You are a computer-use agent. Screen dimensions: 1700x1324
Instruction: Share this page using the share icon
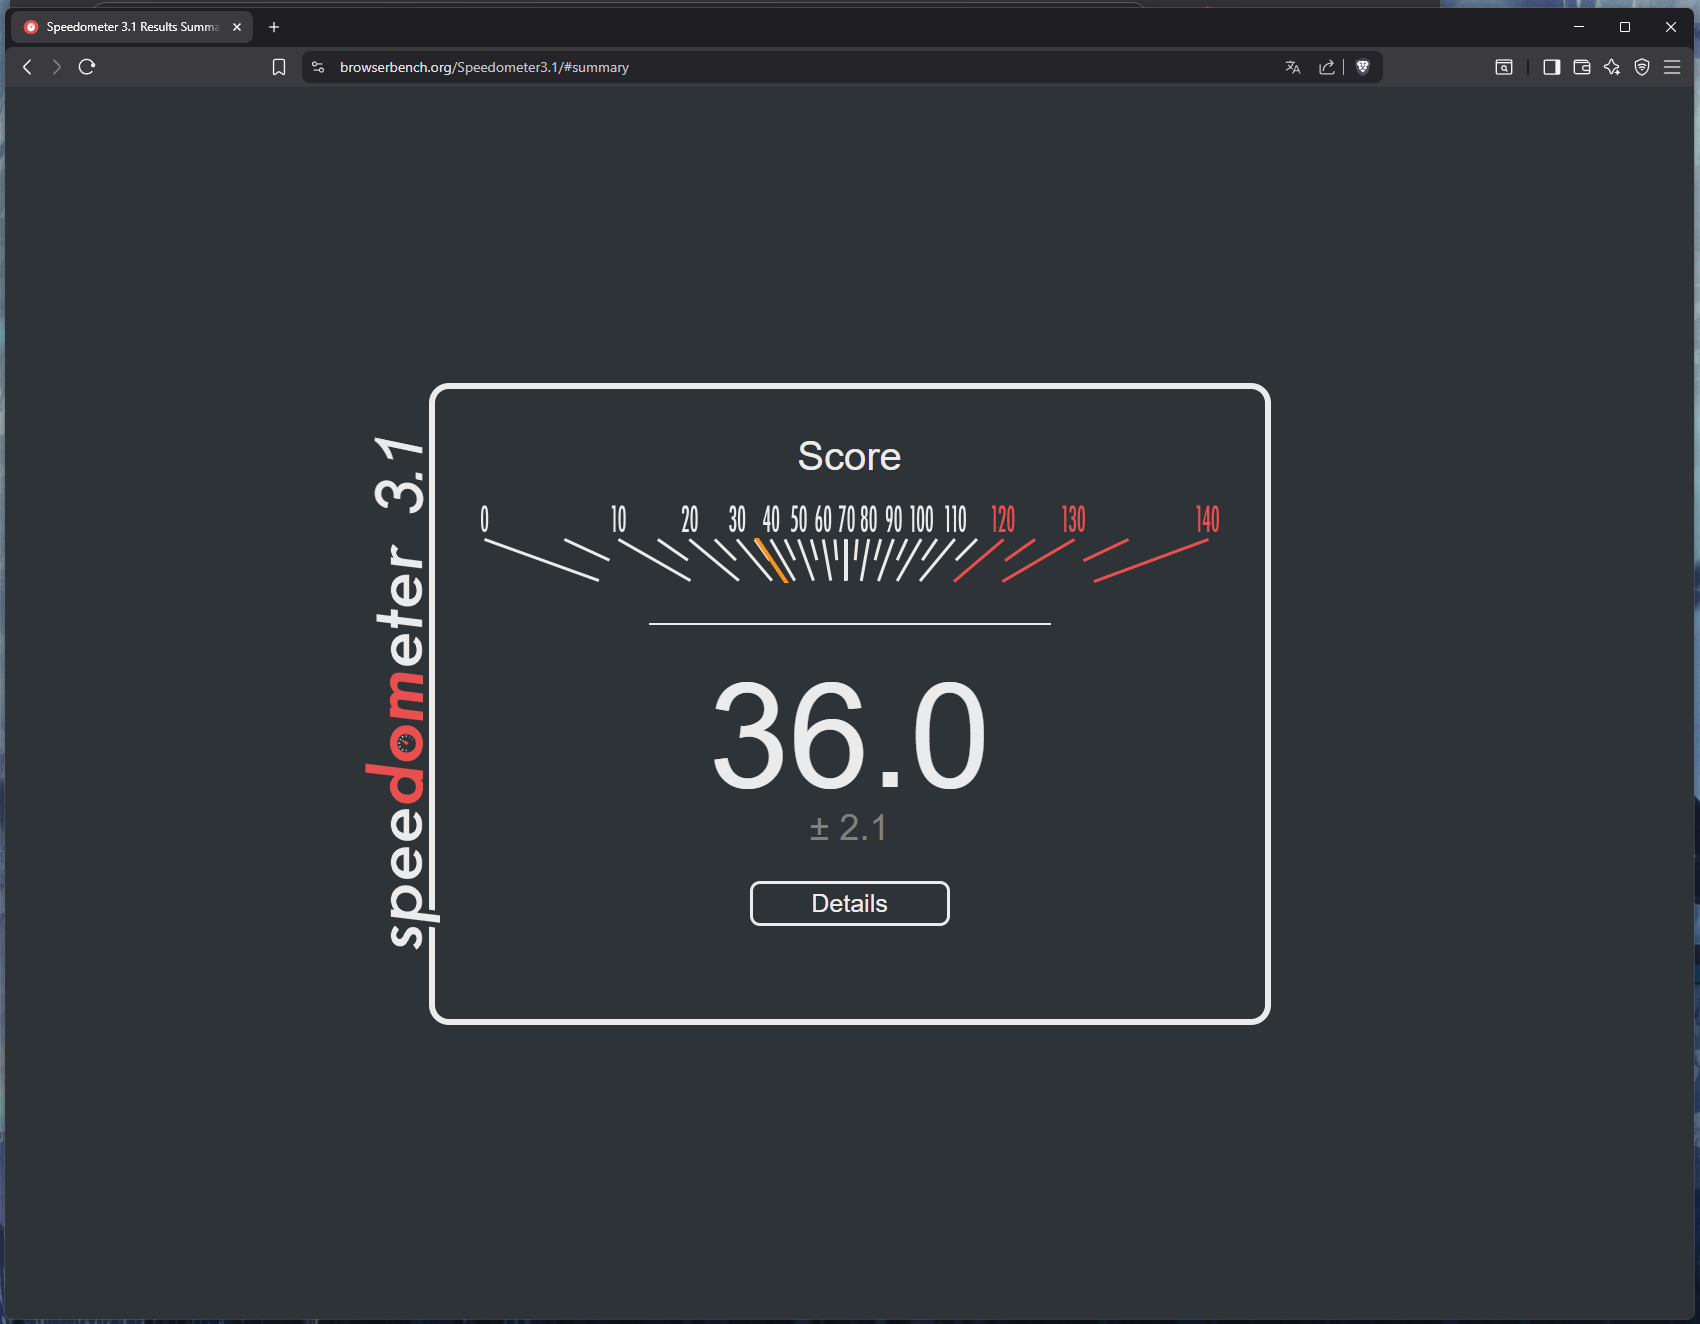pos(1327,67)
